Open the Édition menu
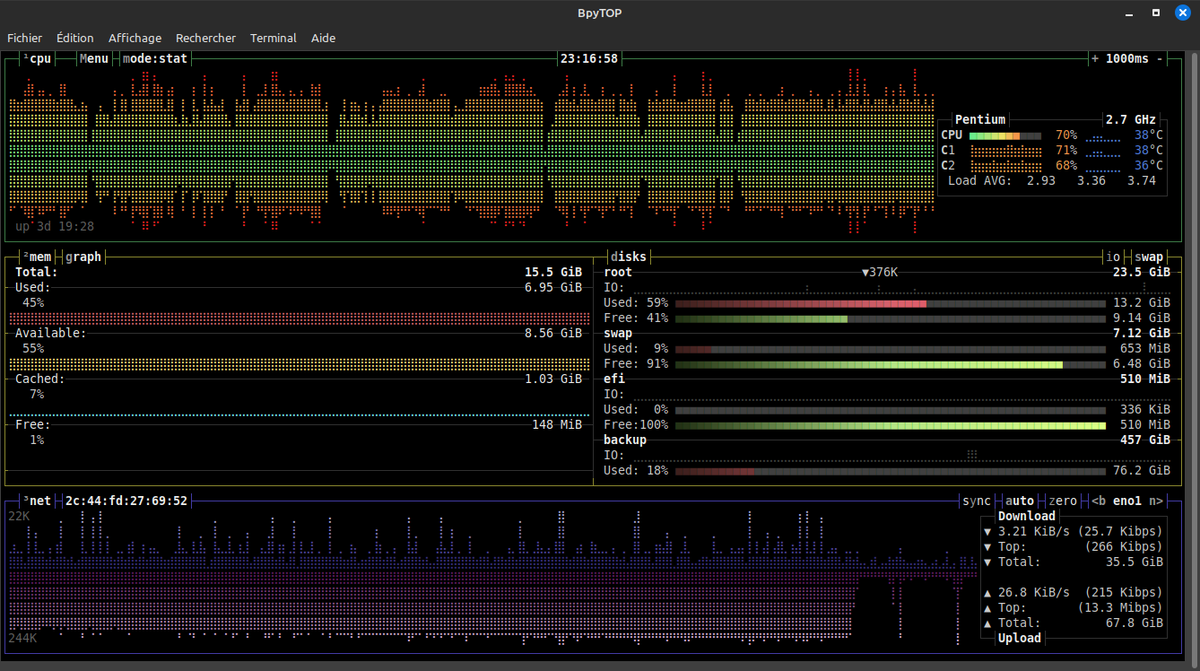Image resolution: width=1200 pixels, height=671 pixels. point(75,38)
